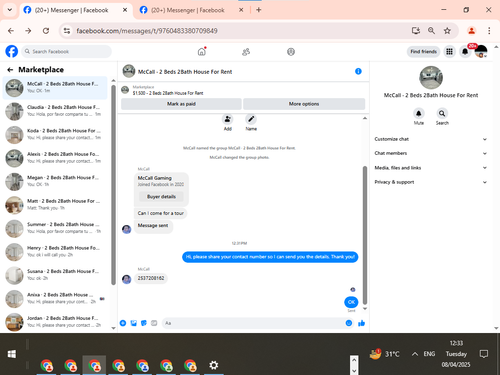Open Windows notification center icon
The image size is (500, 375).
[x=483, y=354]
